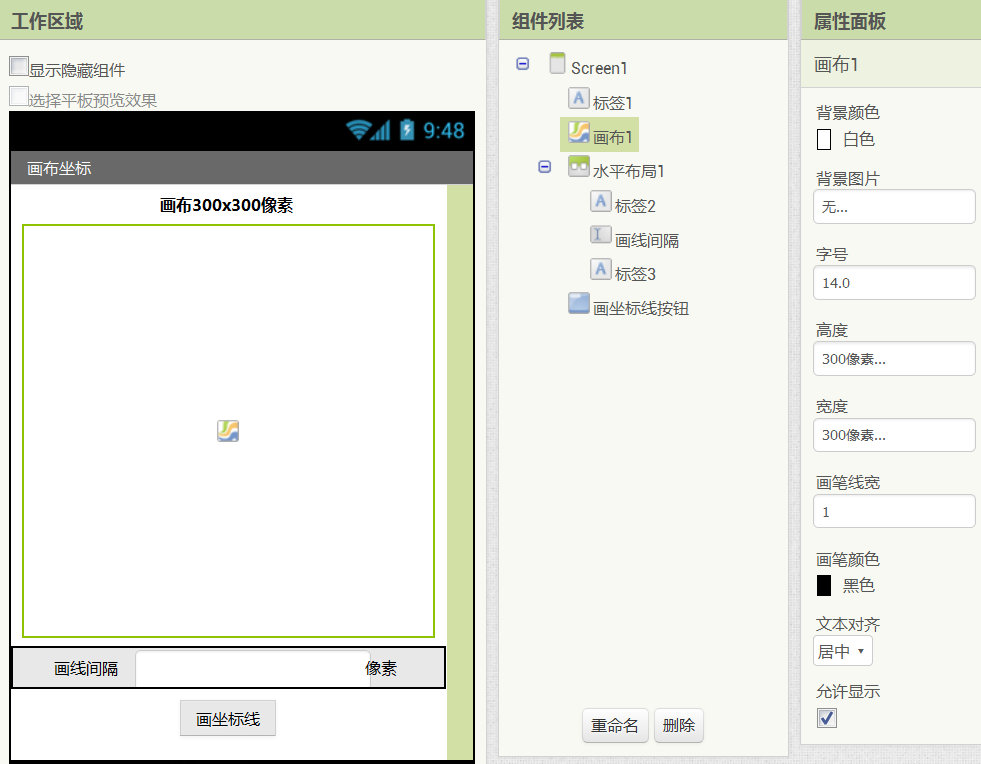Viewport: 981px width, 764px height.
Task: Click the 属性面板 panel header
Action: [x=891, y=20]
